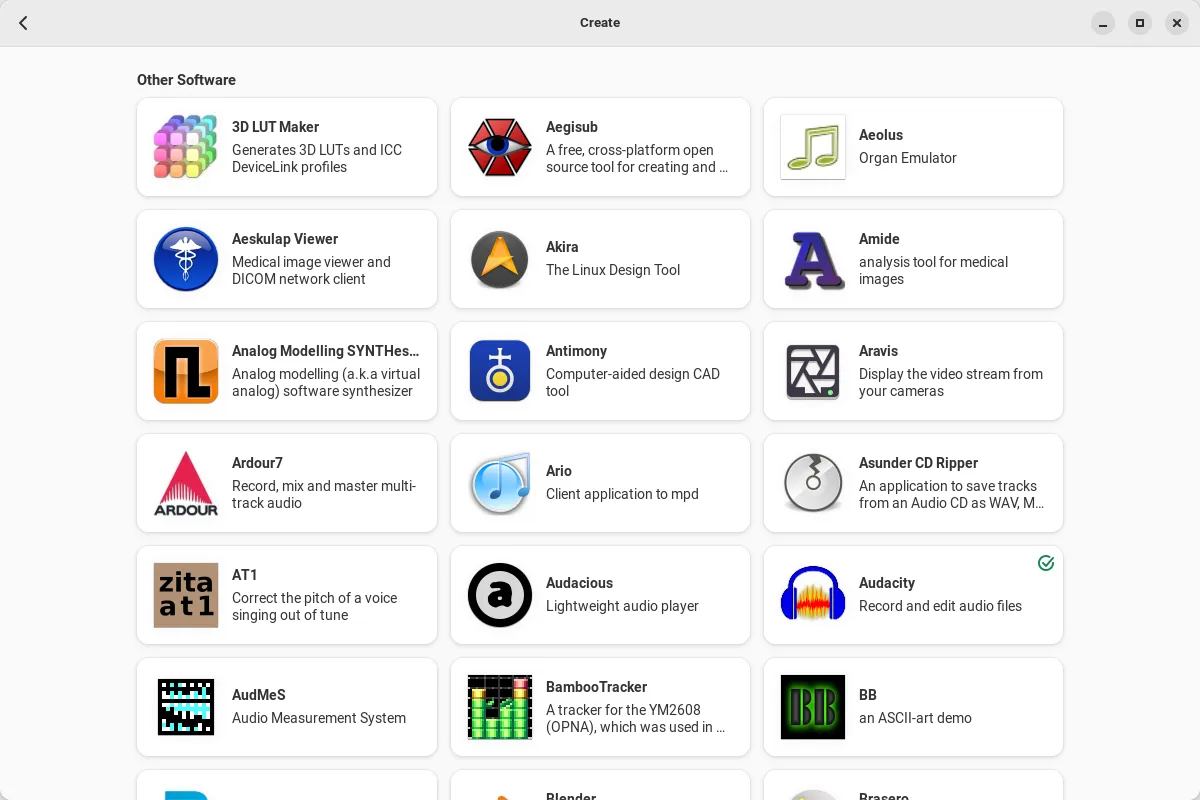The image size is (1200, 800).
Task: Click 'The Linux Design Tool' description
Action: pyautogui.click(x=613, y=270)
